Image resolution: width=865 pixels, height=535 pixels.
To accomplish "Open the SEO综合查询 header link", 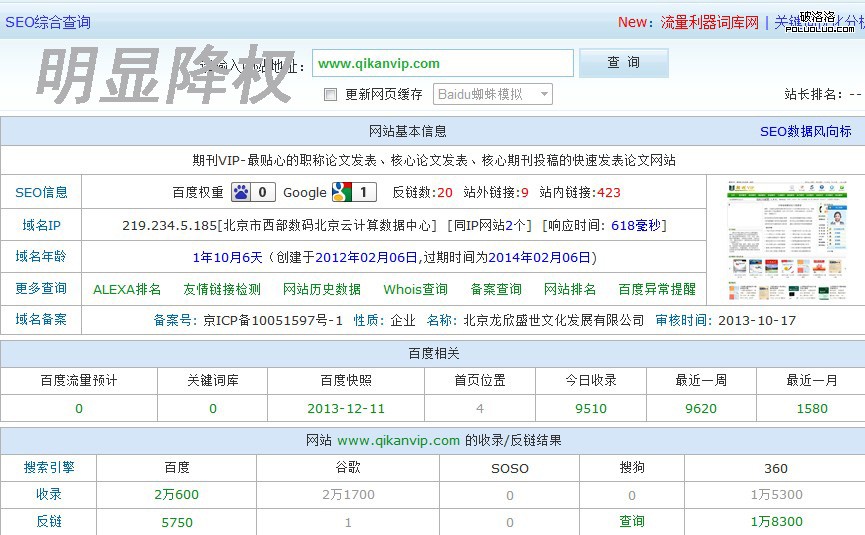I will click(x=48, y=22).
